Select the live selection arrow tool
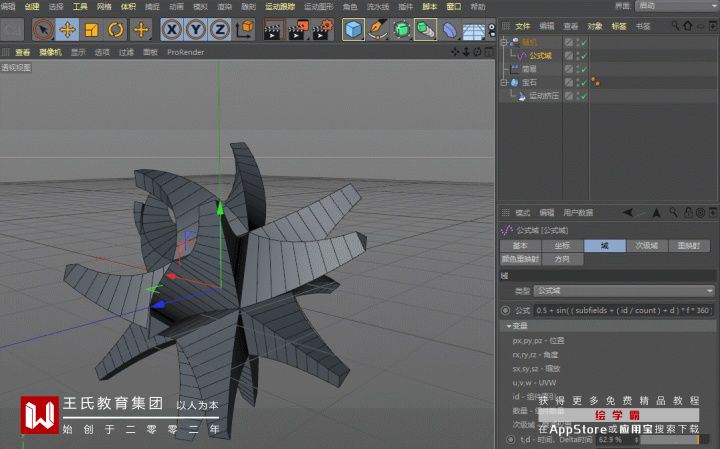 [43, 30]
